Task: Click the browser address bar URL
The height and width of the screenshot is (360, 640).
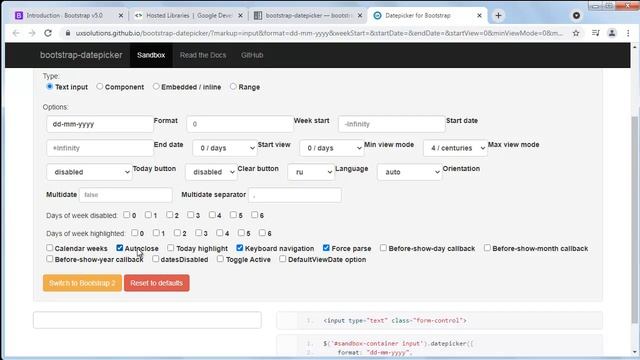Action: pyautogui.click(x=319, y=33)
